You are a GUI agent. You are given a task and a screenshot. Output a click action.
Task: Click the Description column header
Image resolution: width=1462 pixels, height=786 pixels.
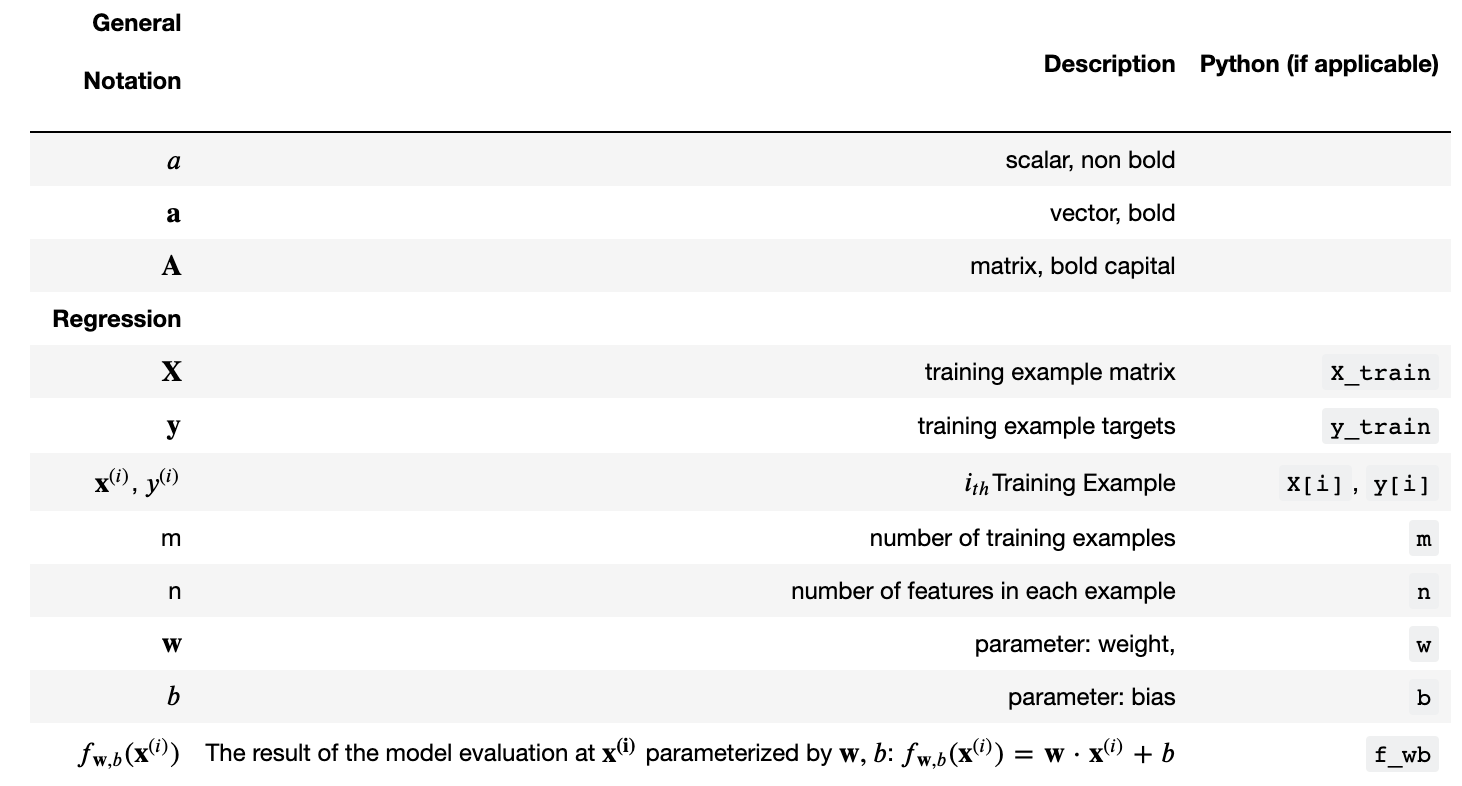pyautogui.click(x=1109, y=64)
